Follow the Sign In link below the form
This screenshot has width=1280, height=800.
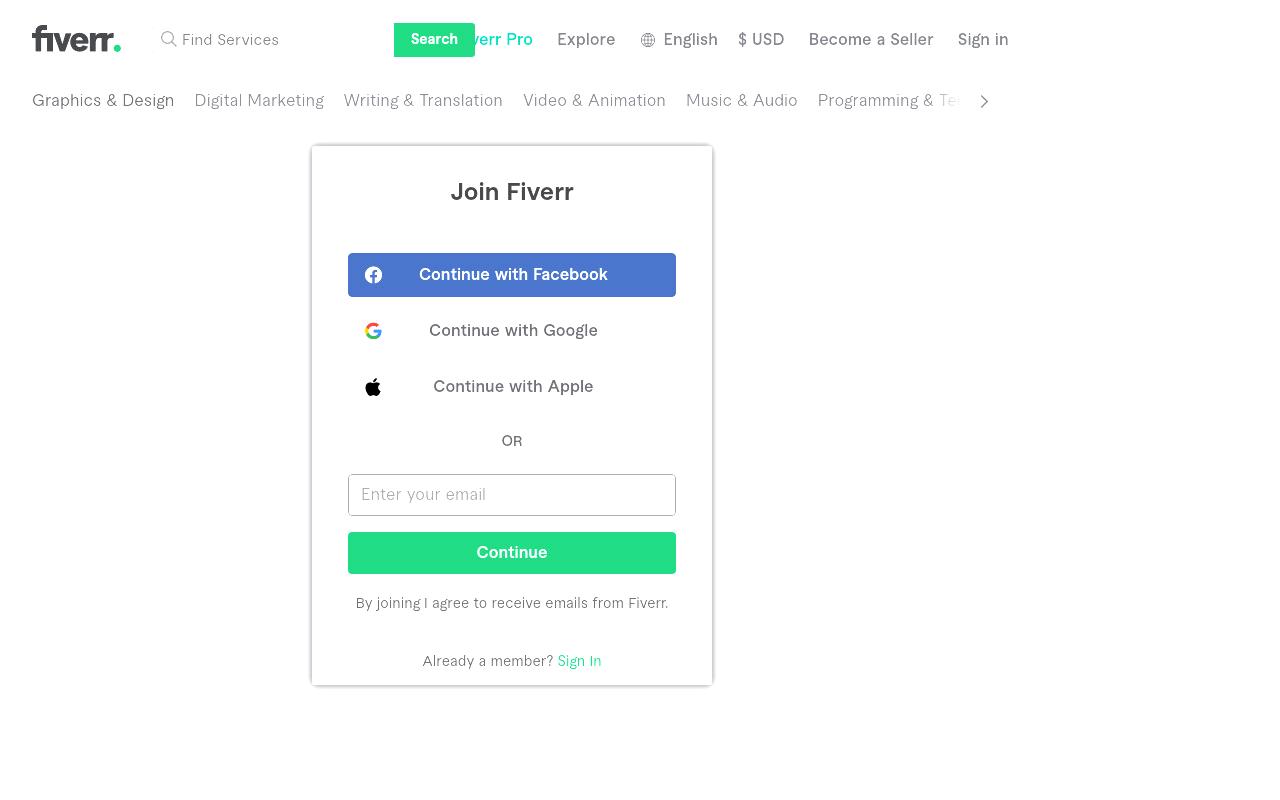[579, 661]
